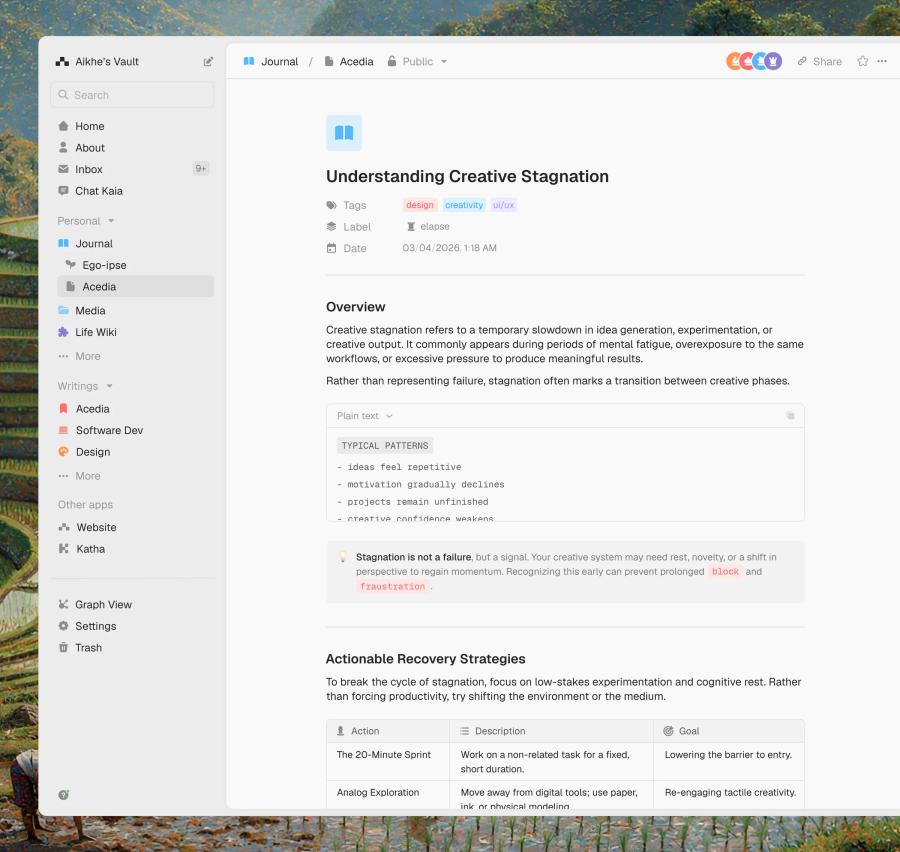Open the Public visibility dropdown
The image size is (900, 852).
[417, 61]
